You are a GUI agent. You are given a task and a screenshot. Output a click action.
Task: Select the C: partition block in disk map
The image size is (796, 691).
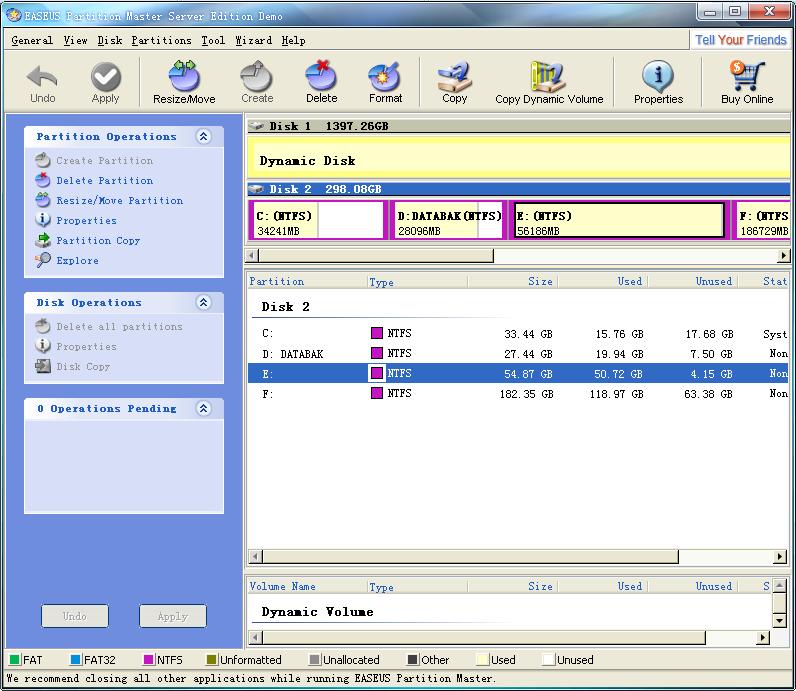(318, 220)
